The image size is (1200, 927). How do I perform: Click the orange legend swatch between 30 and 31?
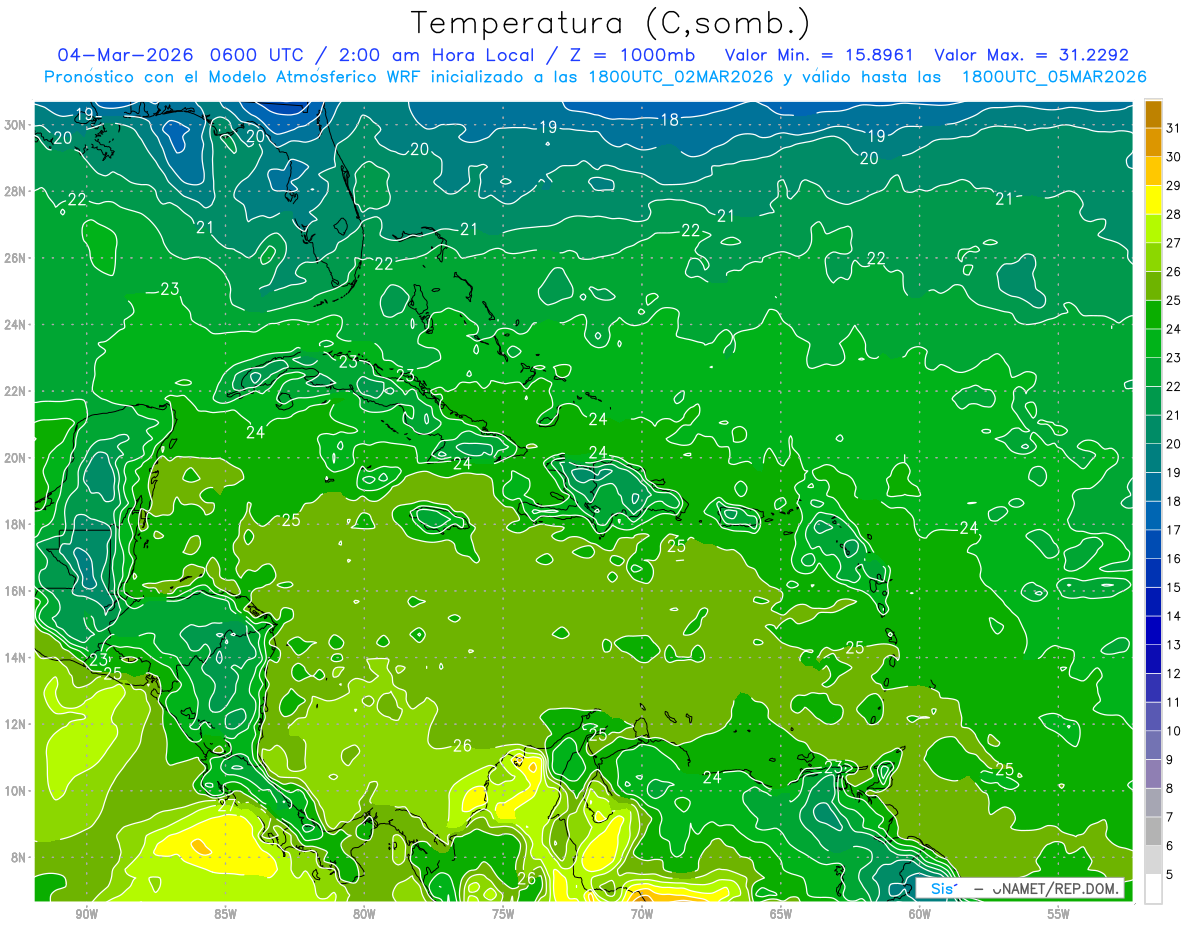(1153, 141)
